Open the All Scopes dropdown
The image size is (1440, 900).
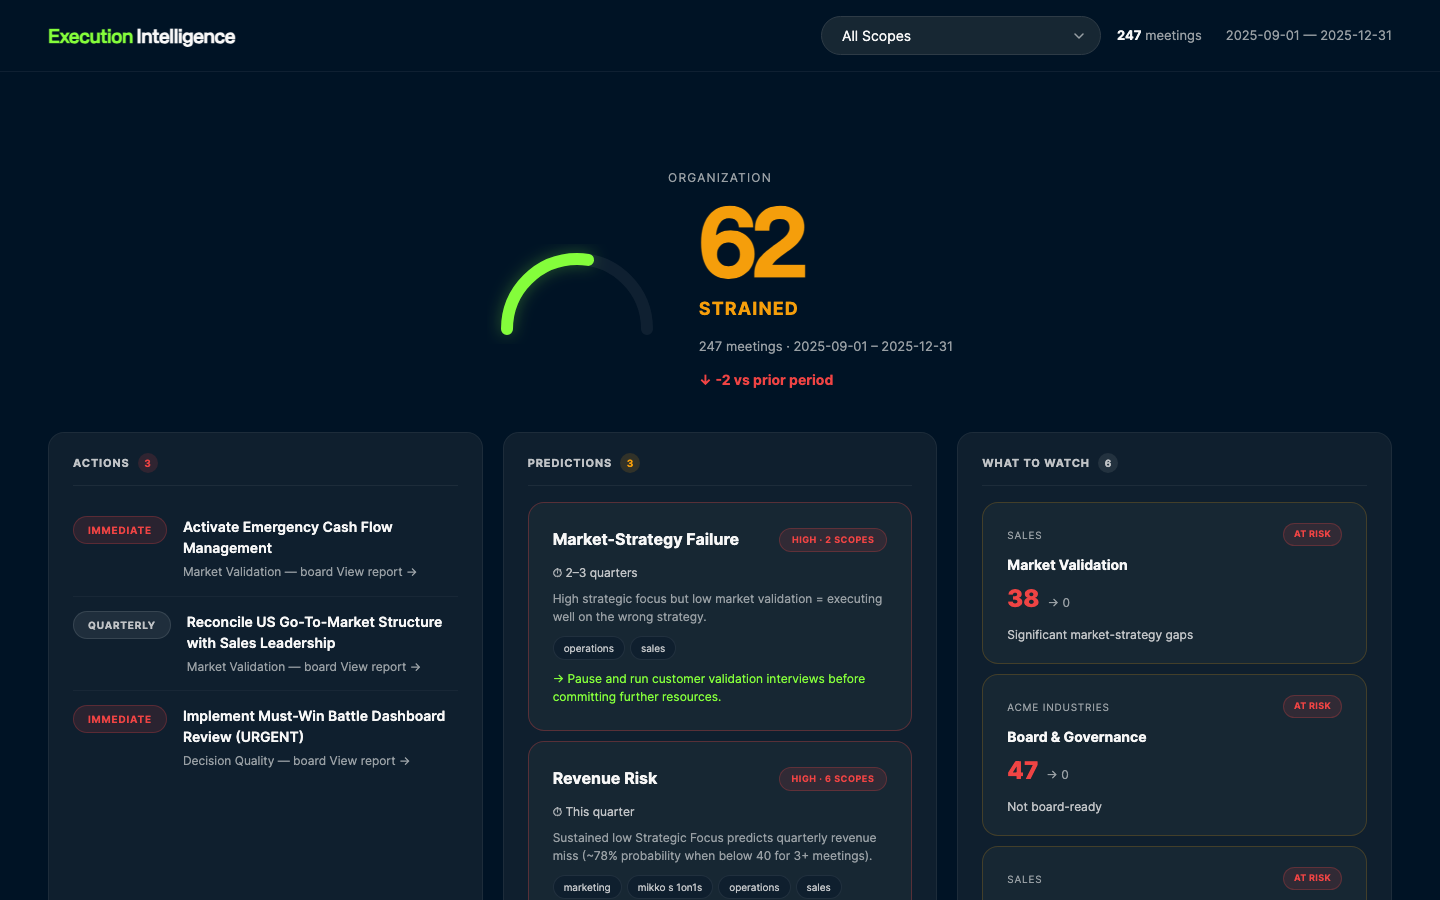click(x=959, y=35)
